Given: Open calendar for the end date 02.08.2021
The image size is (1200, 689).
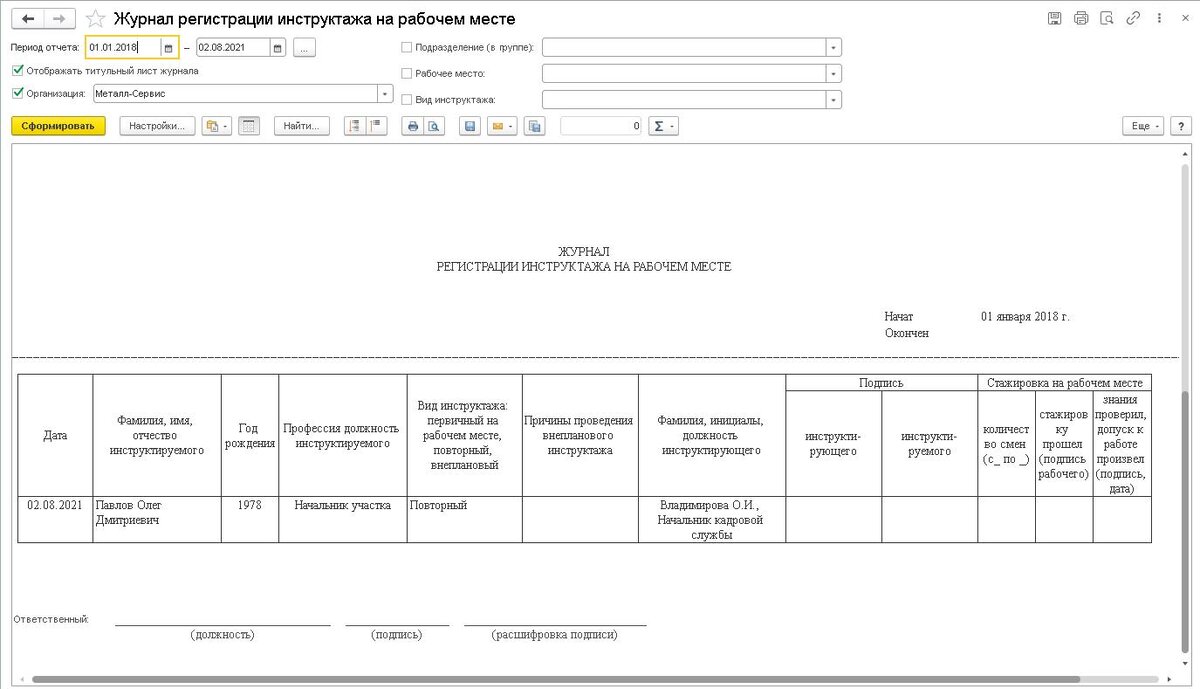Looking at the screenshot, I should pyautogui.click(x=278, y=47).
